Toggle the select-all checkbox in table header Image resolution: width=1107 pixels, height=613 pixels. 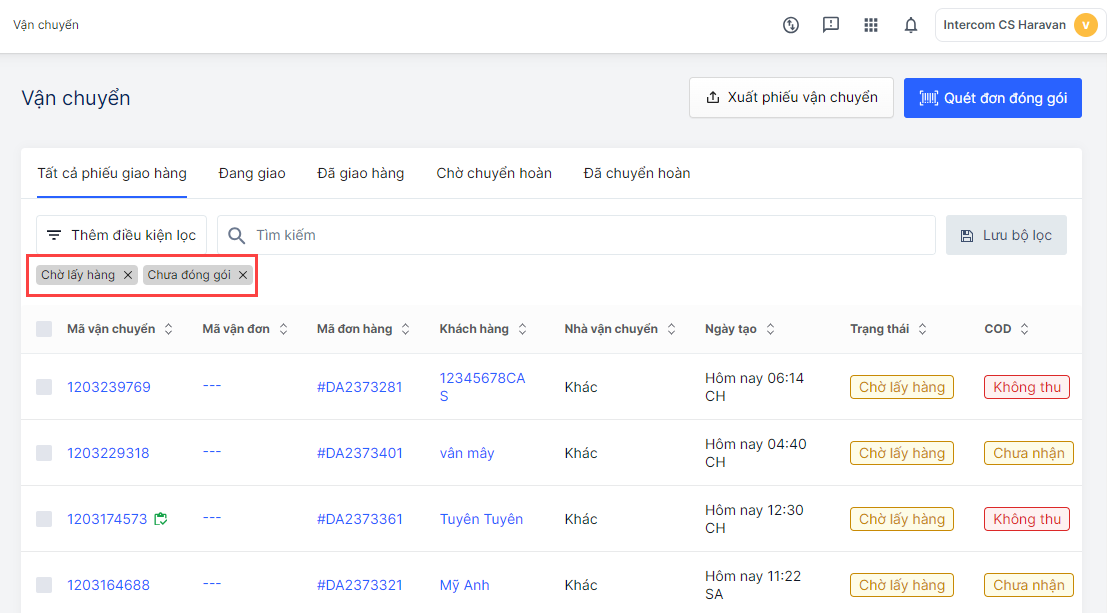pyautogui.click(x=44, y=329)
